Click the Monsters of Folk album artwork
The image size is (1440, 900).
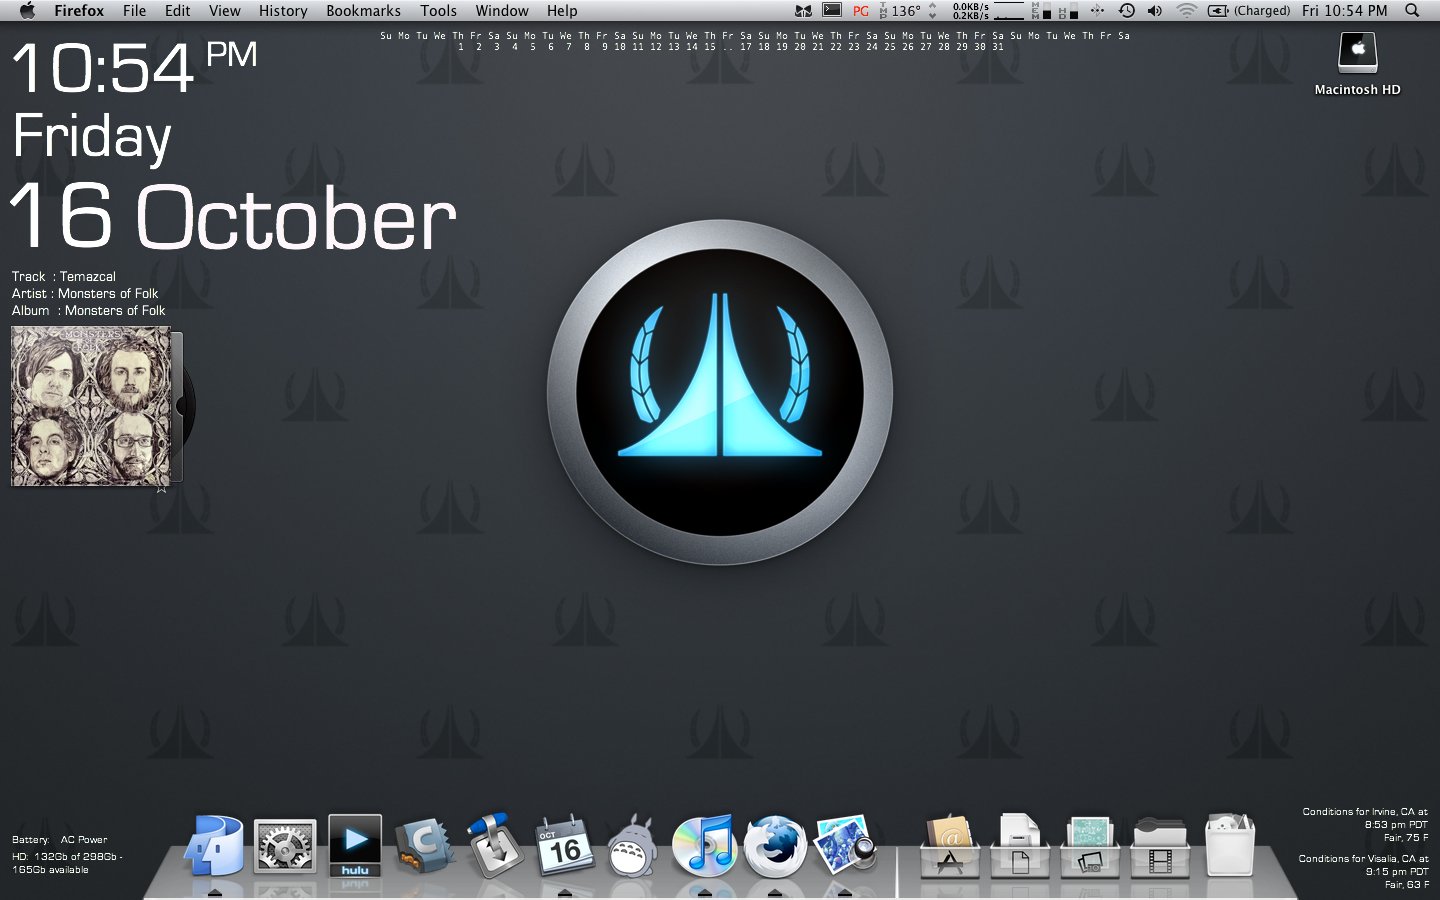pyautogui.click(x=91, y=406)
